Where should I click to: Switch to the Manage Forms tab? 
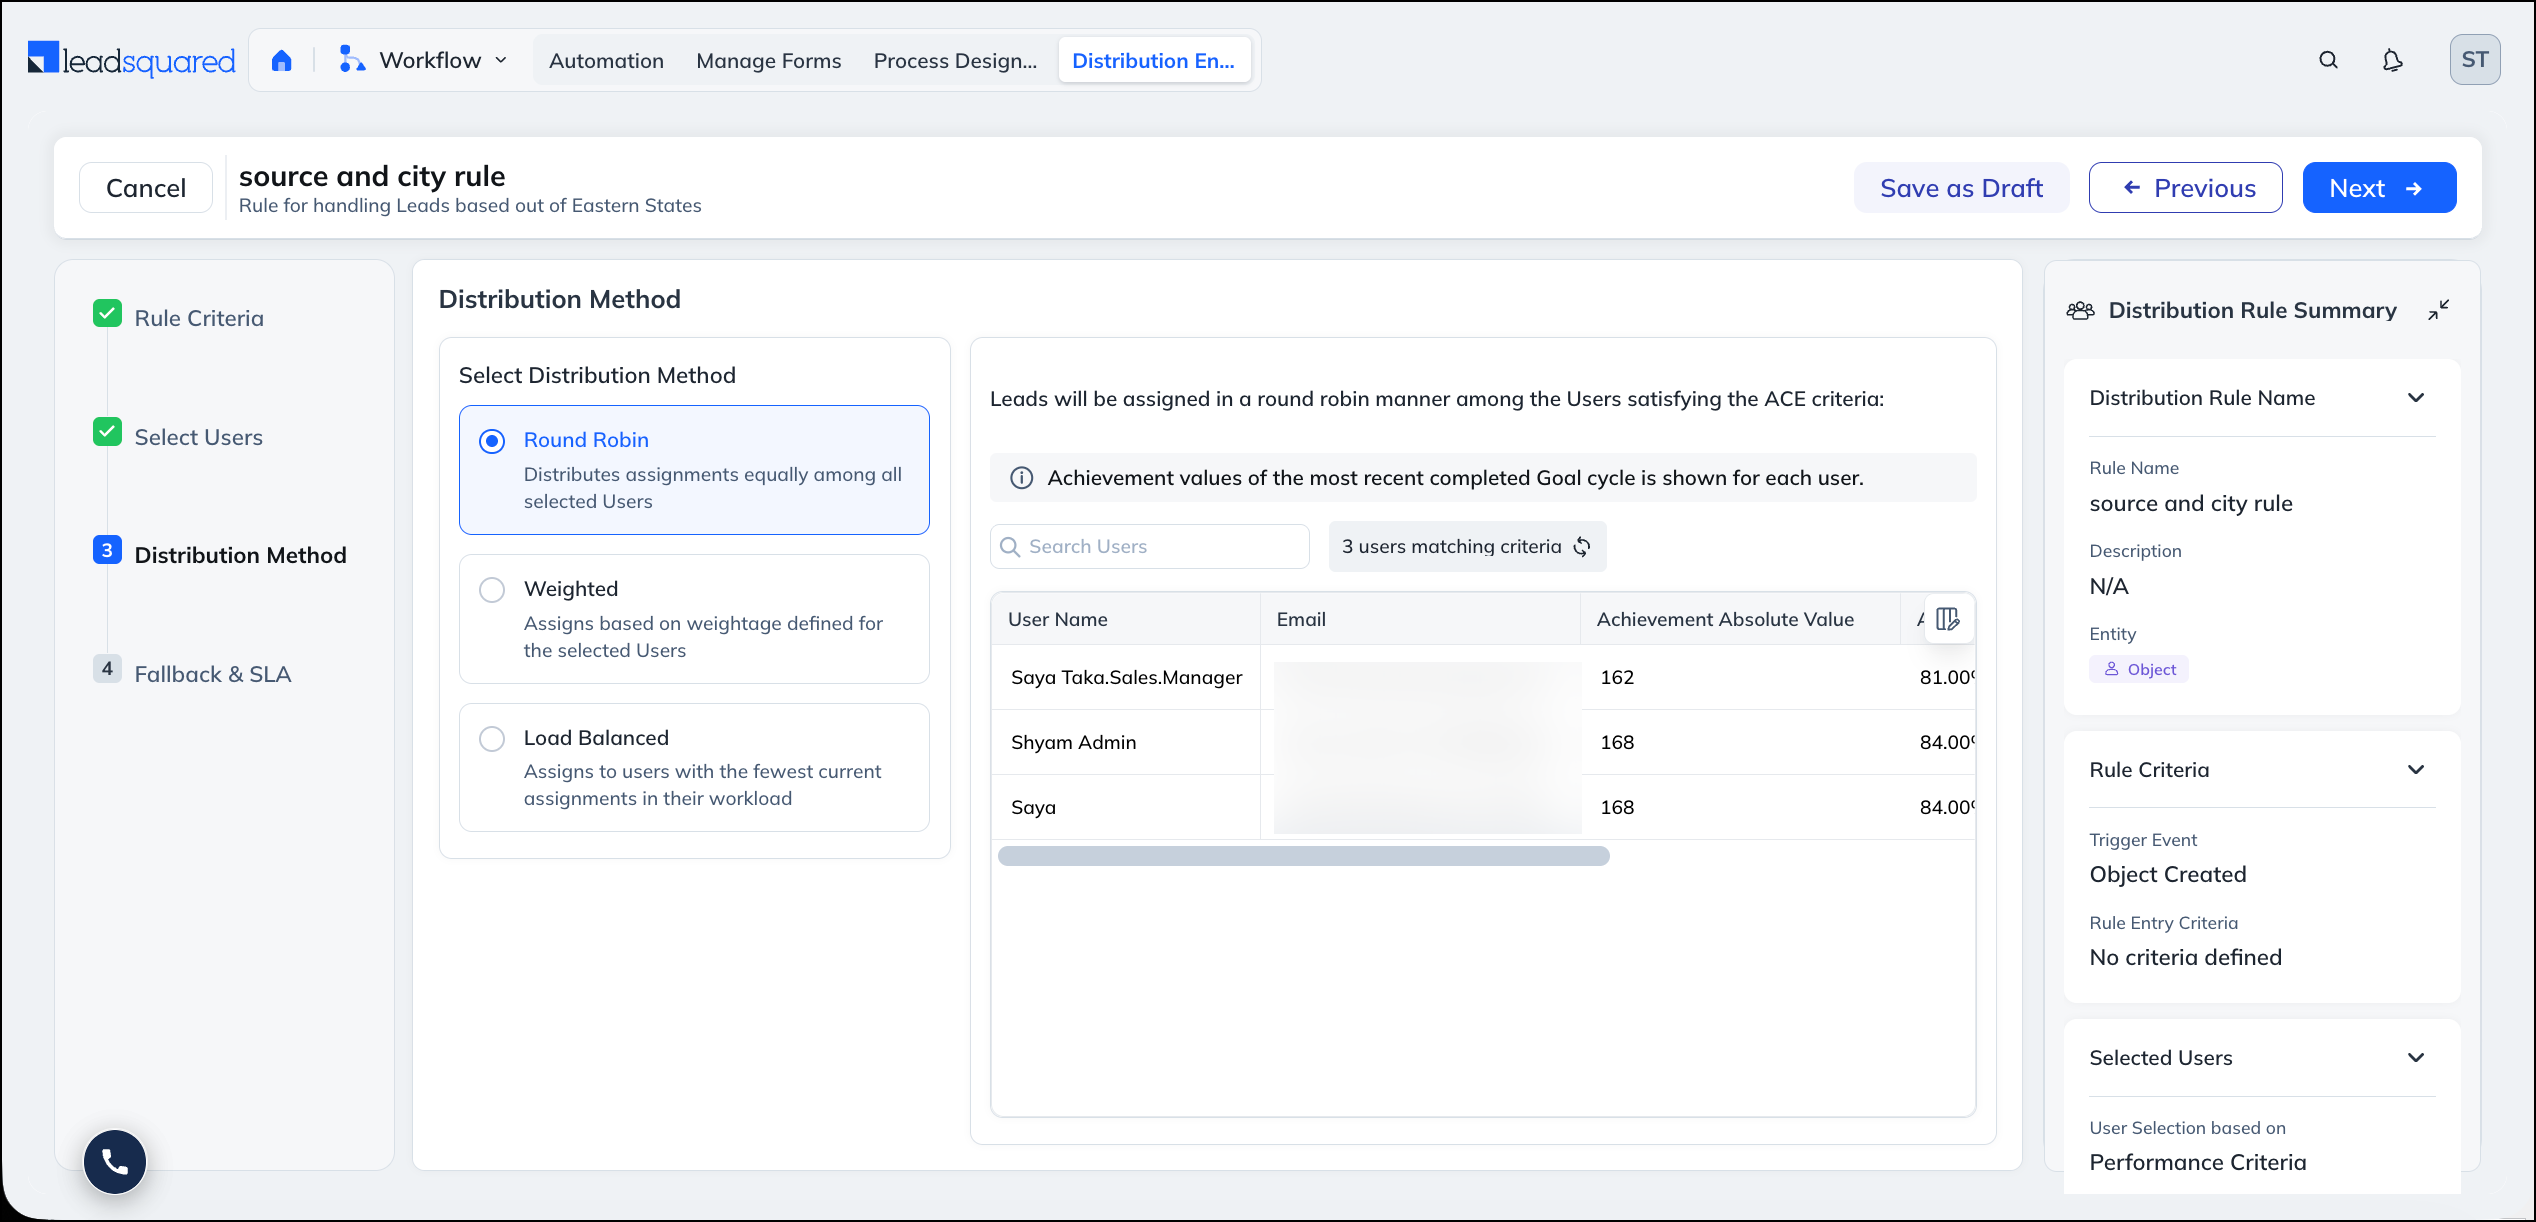click(x=769, y=61)
